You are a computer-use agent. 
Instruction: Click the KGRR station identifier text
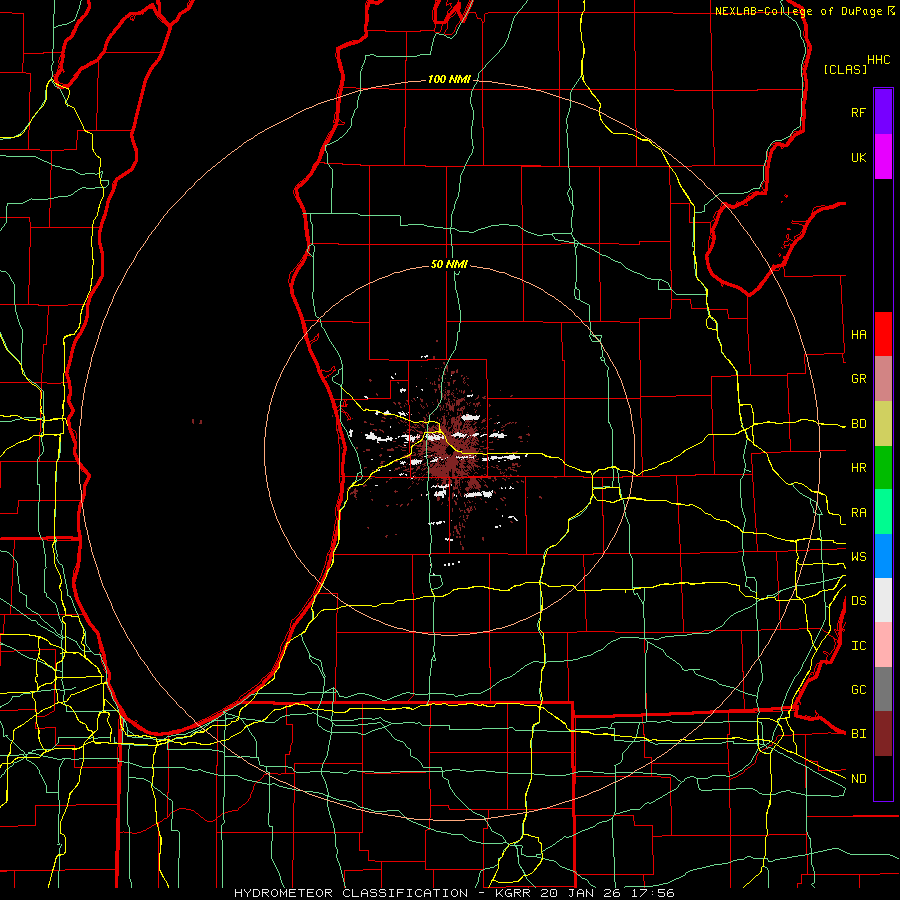point(513,893)
